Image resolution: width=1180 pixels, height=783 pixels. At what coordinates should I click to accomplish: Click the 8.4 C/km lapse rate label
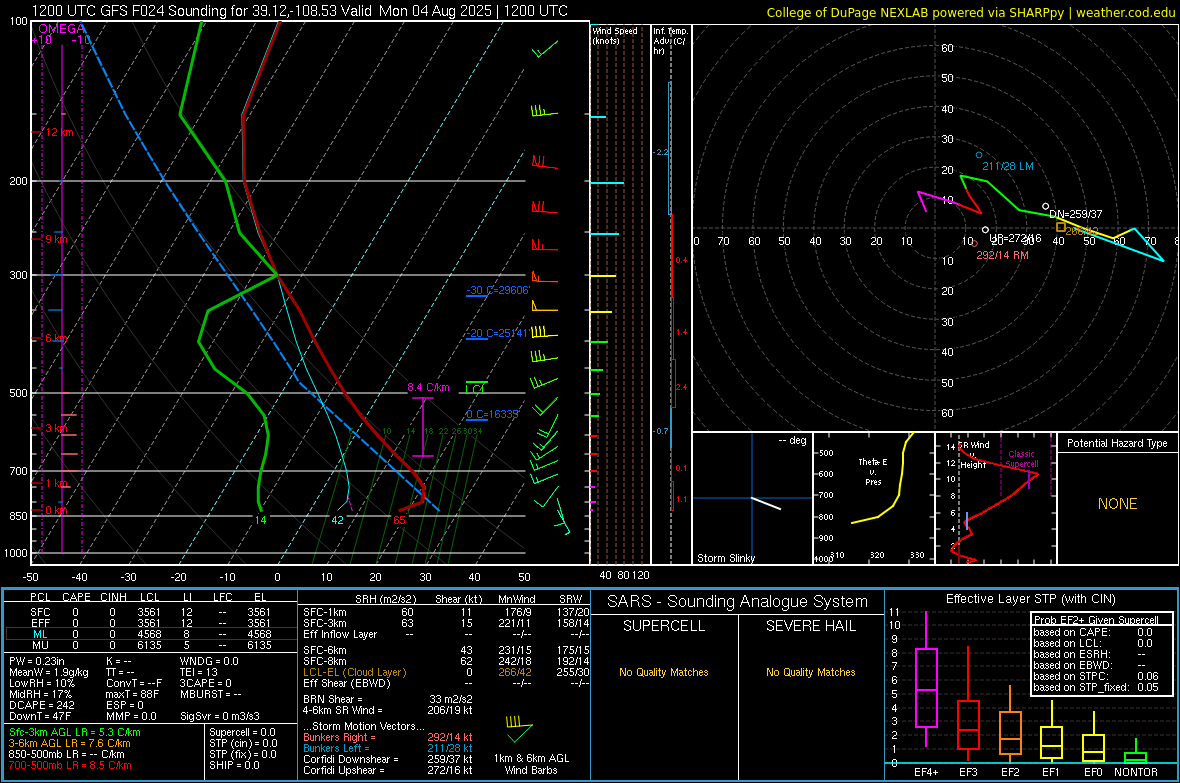[428, 387]
